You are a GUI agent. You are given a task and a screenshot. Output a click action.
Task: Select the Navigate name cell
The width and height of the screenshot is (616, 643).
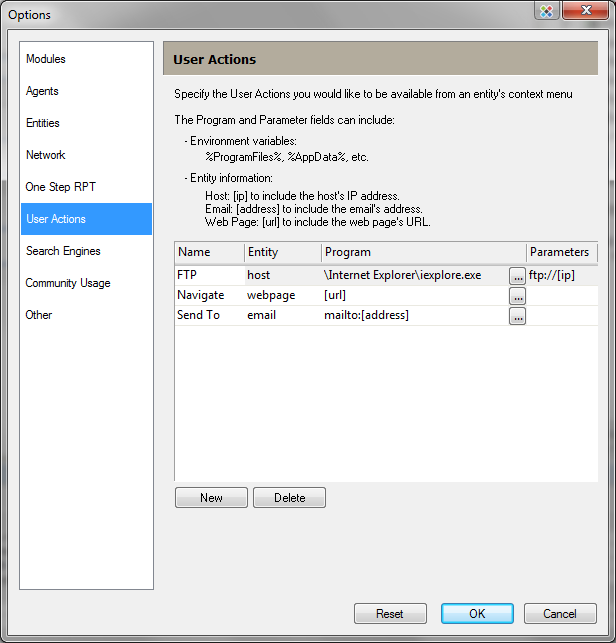coord(210,295)
